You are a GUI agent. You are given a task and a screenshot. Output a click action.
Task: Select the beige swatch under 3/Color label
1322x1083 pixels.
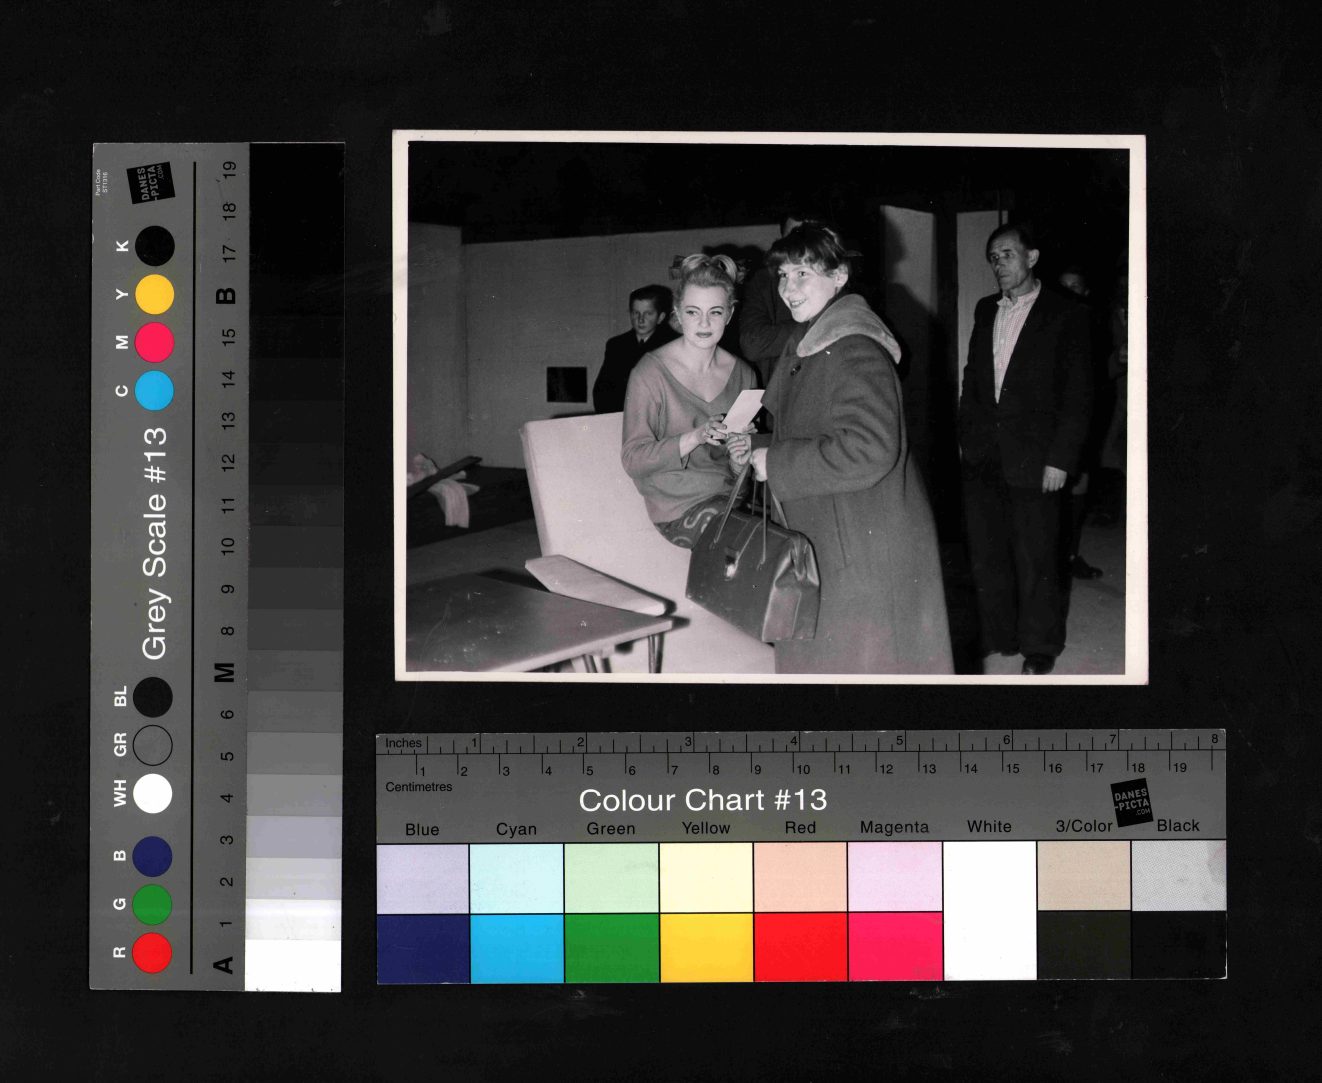click(1084, 876)
